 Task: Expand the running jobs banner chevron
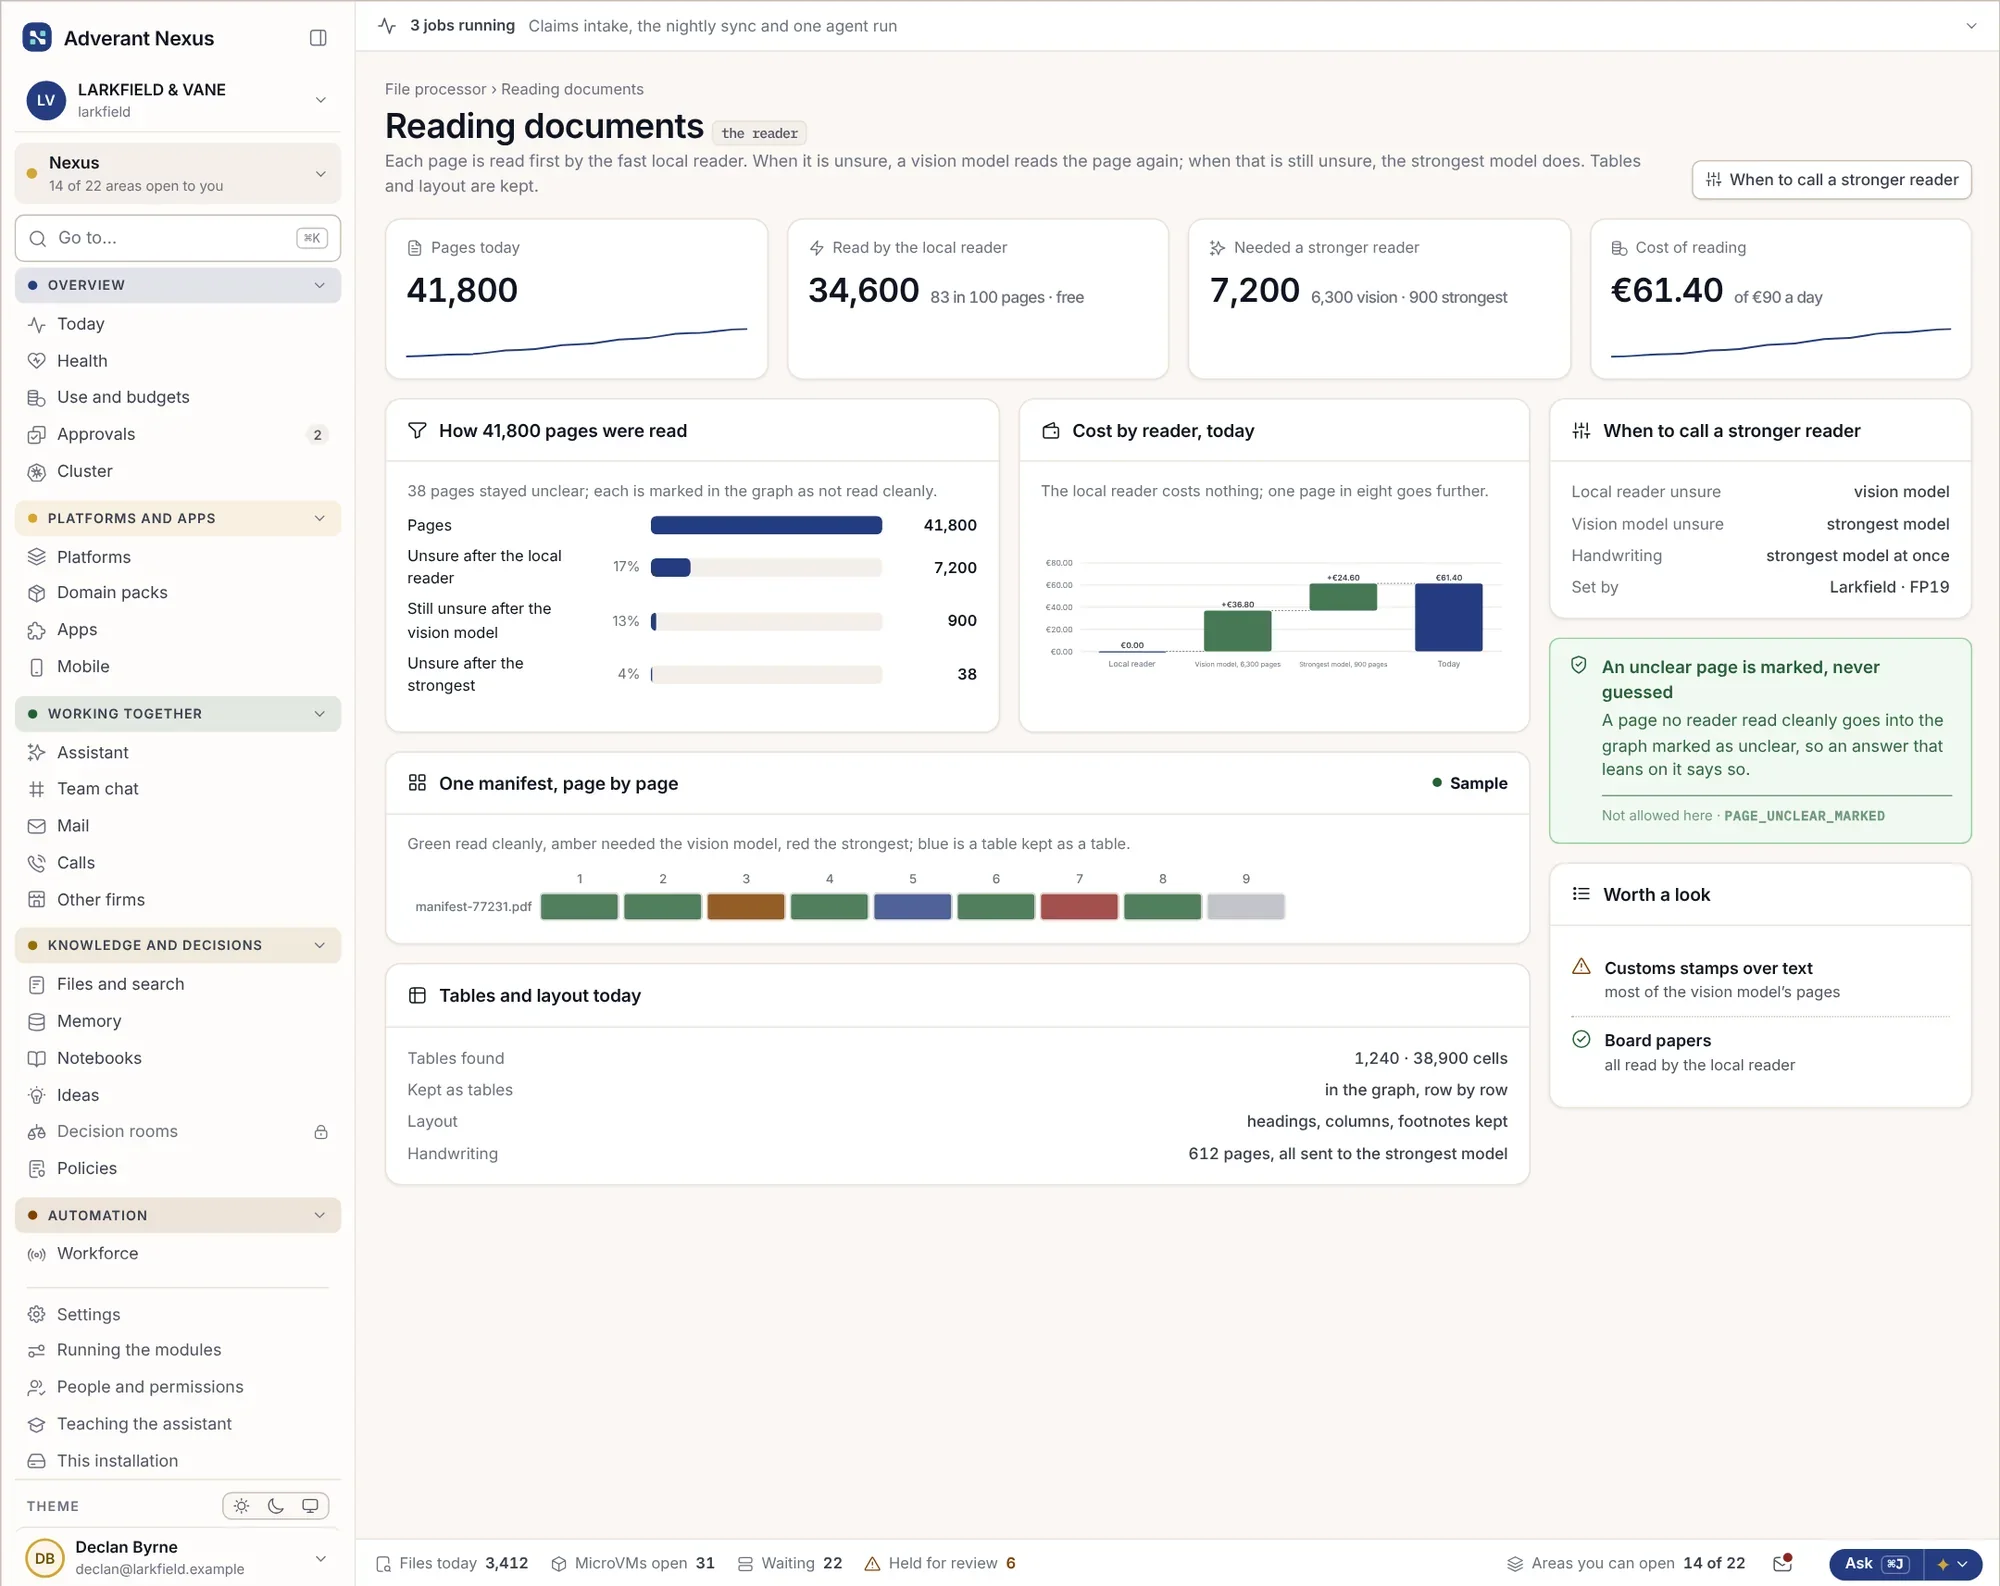tap(1971, 26)
